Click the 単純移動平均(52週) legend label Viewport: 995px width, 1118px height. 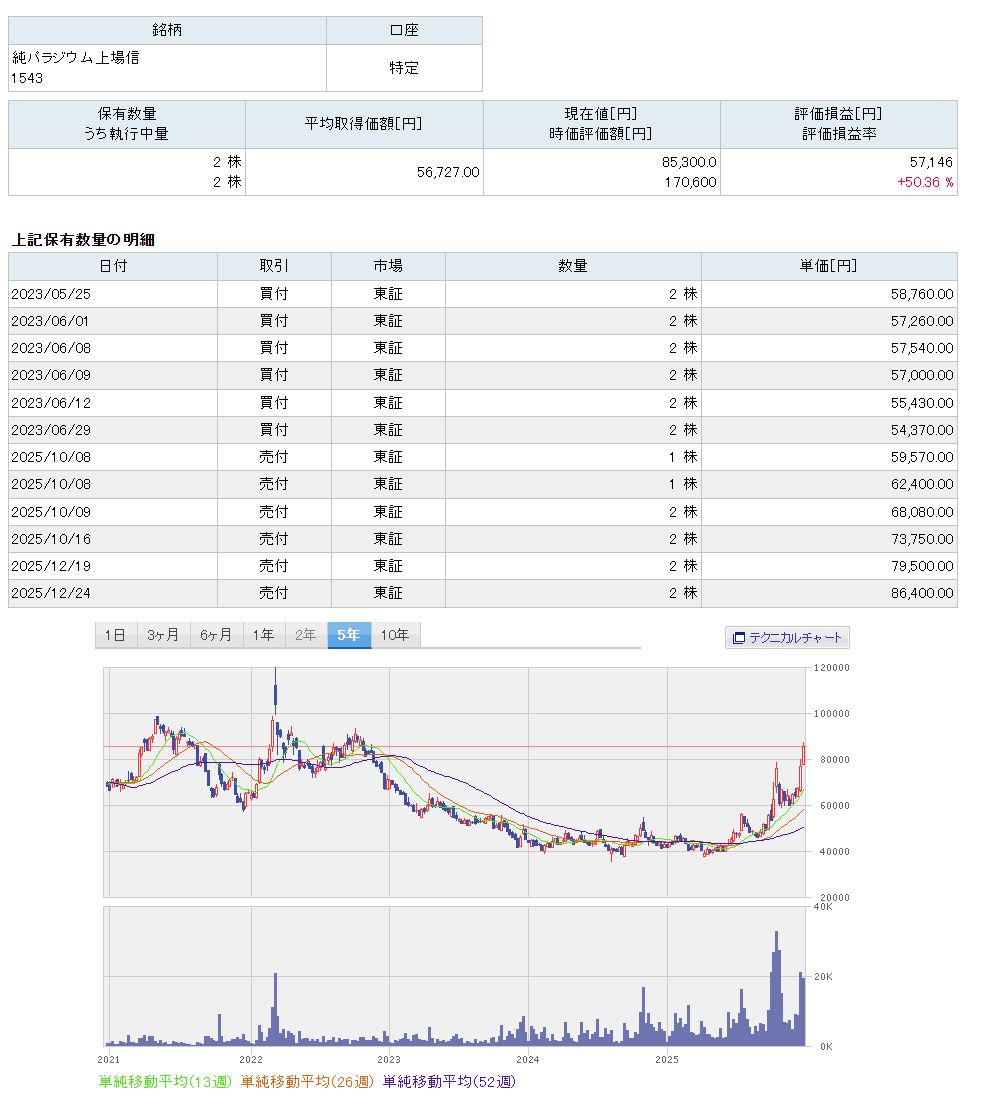449,1081
